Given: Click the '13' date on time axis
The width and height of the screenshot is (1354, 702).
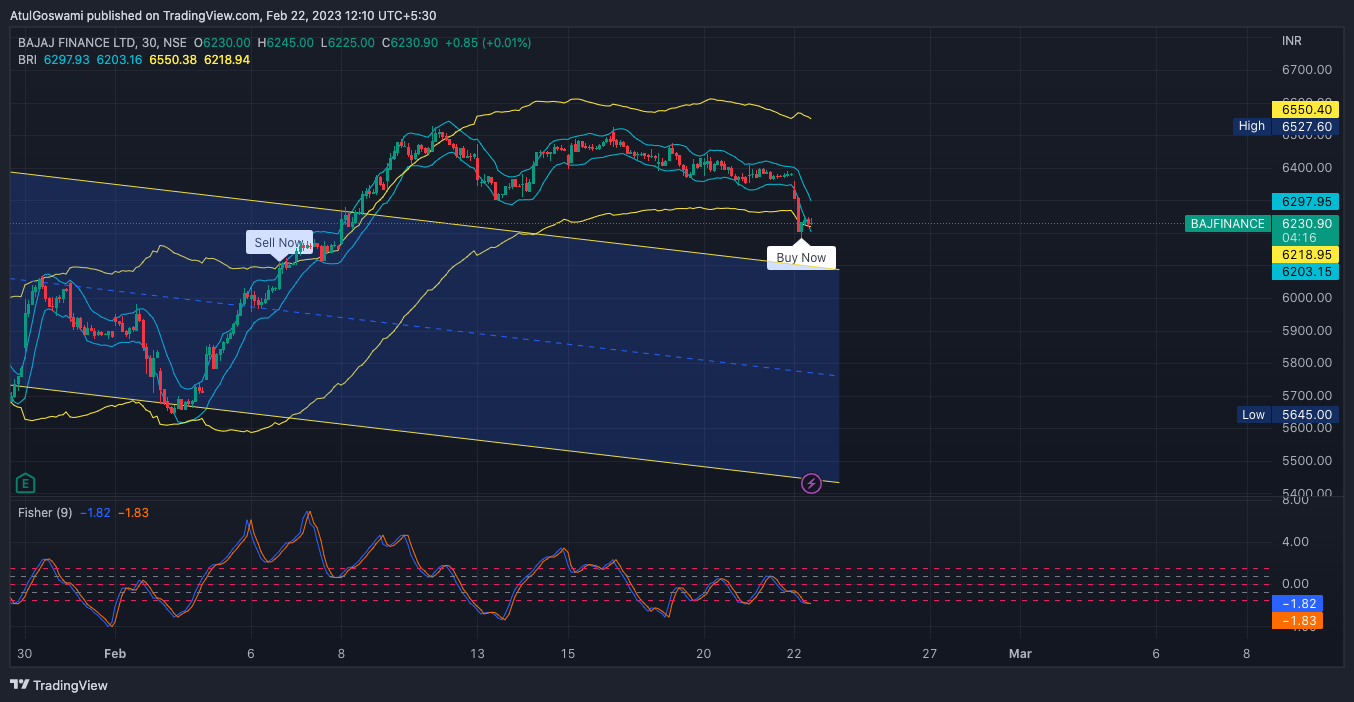Looking at the screenshot, I should (x=478, y=653).
